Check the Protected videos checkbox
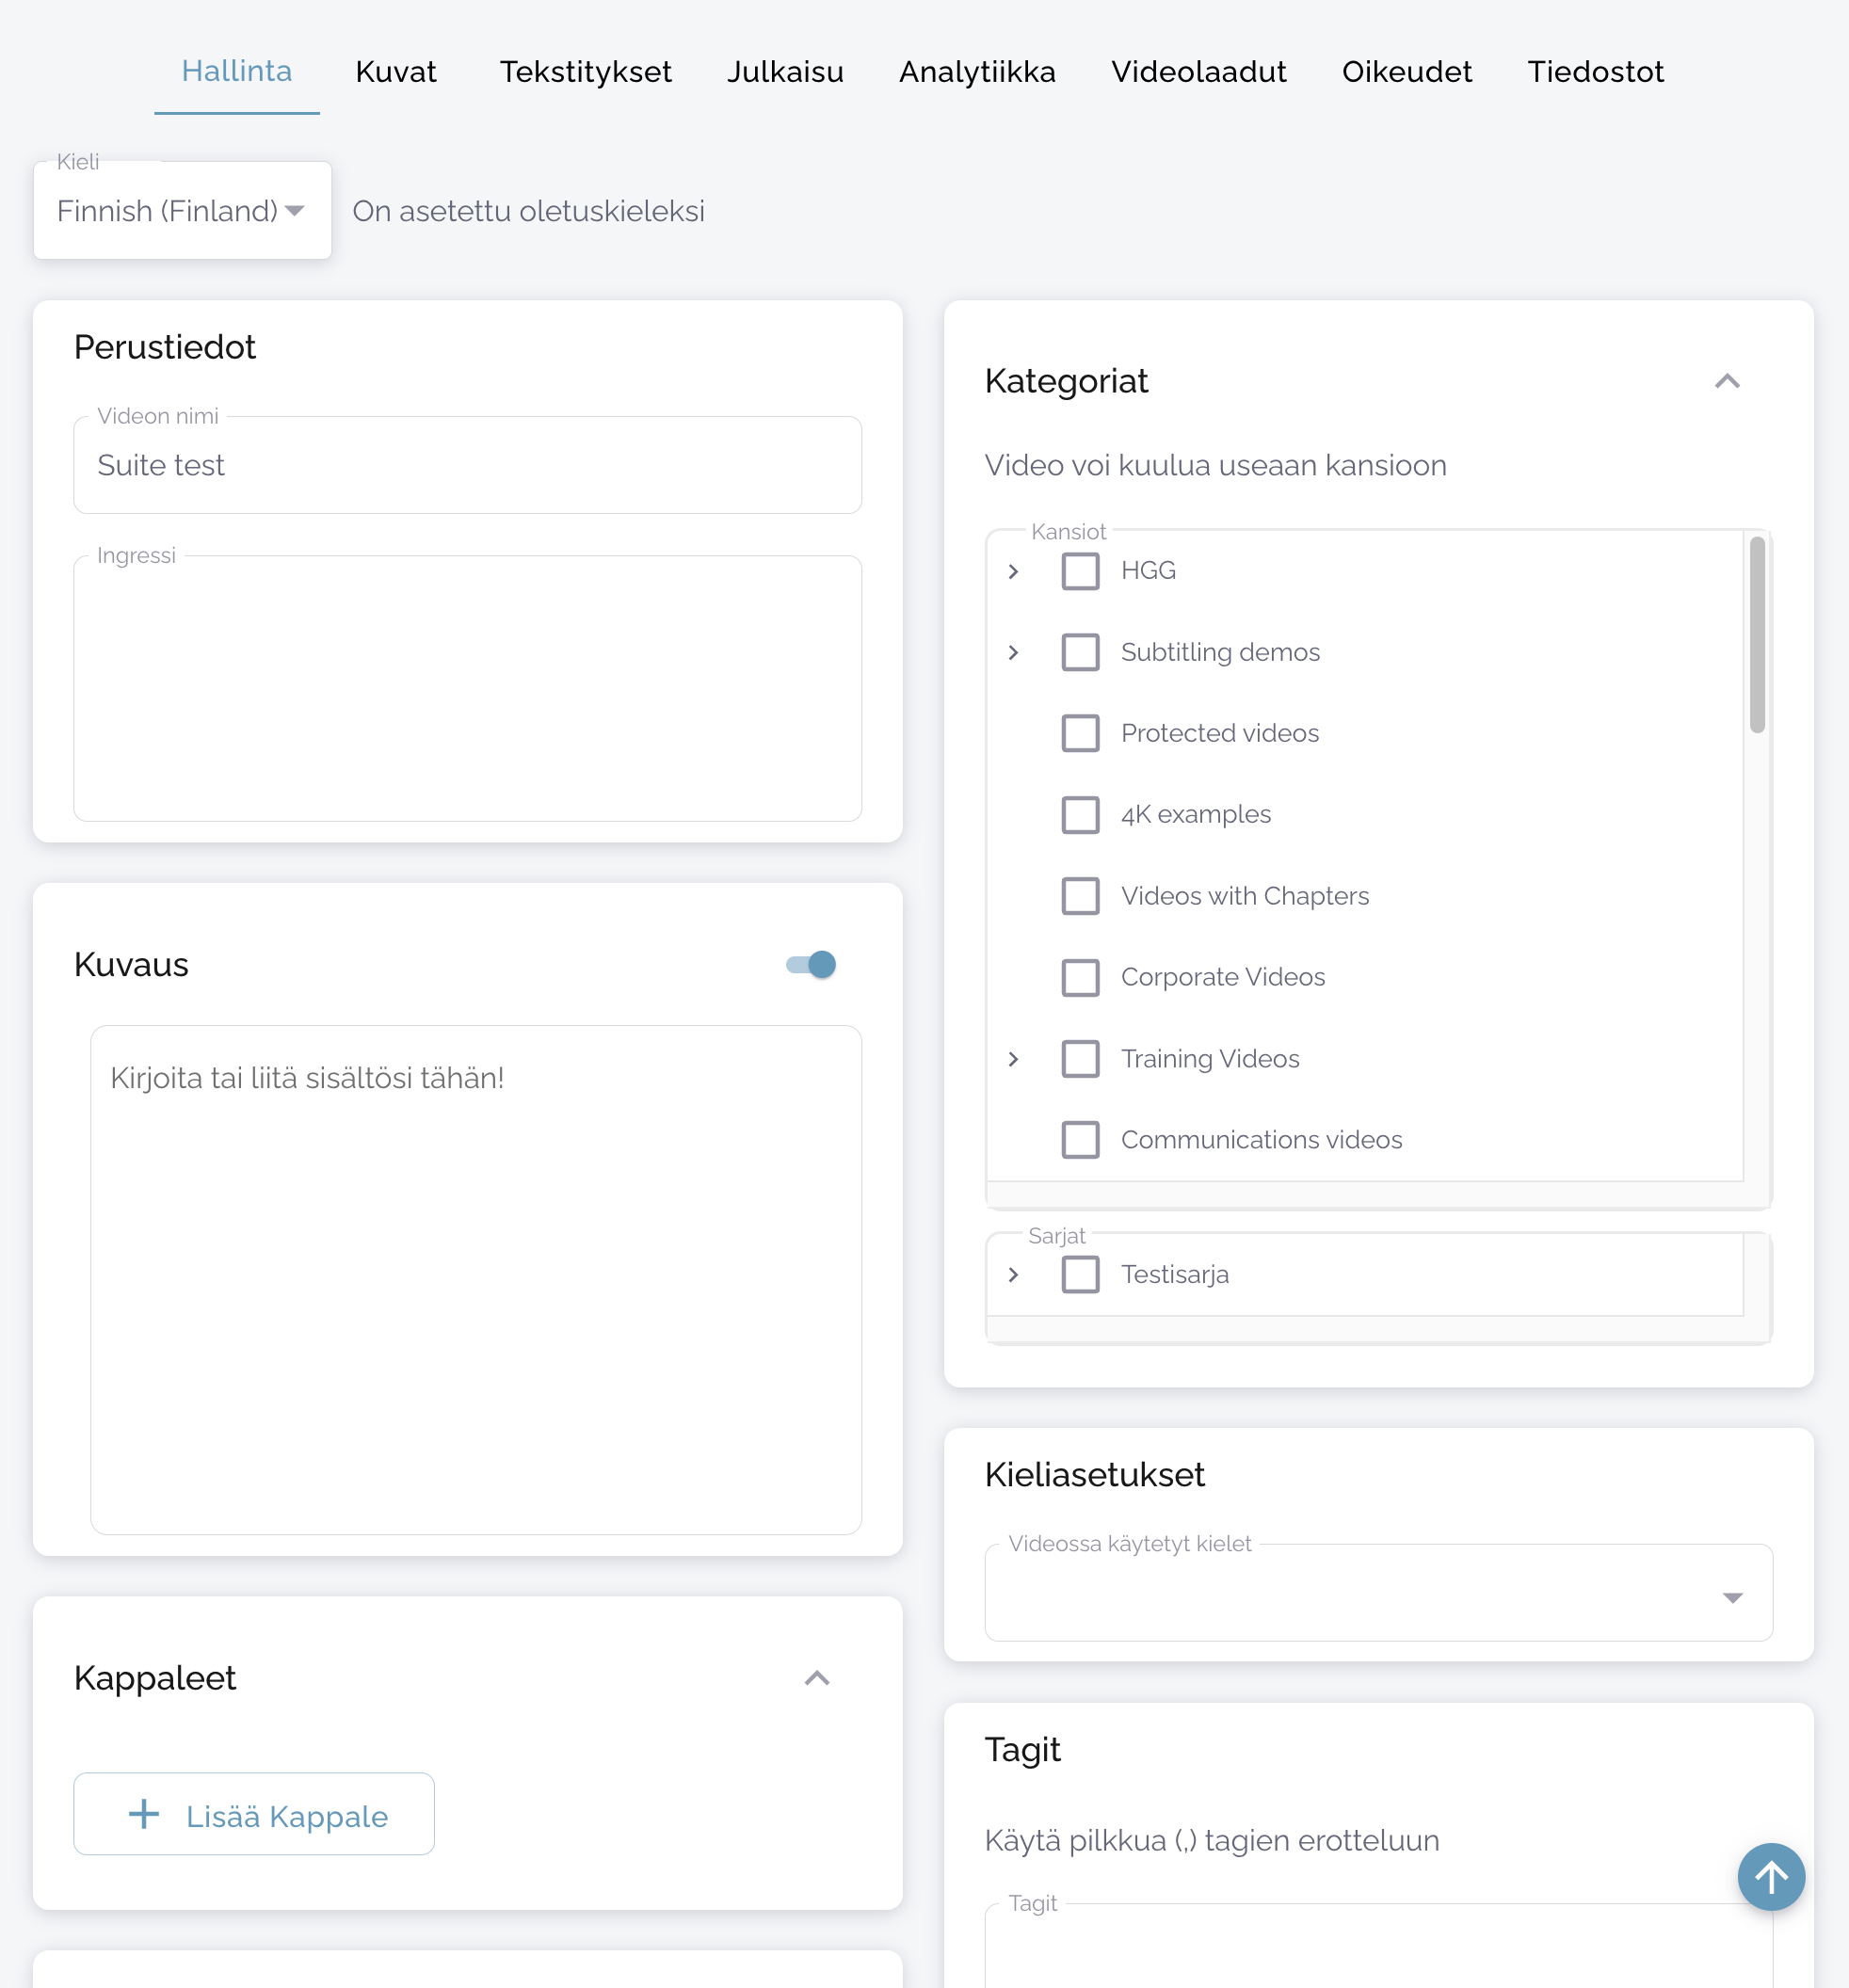Viewport: 1849px width, 1988px height. point(1079,733)
